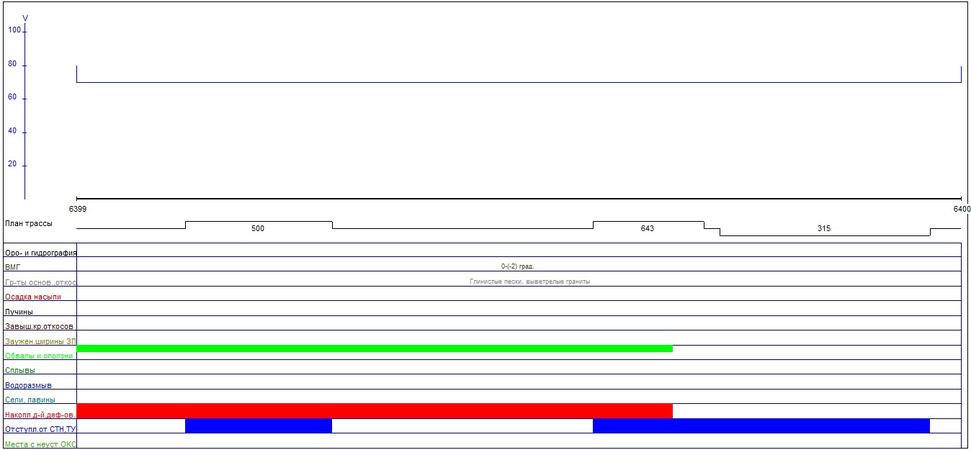Click the red 'Накопл.д-й.деф-ов.' bar
Screen dimensions: 971x450
[x=374, y=411]
